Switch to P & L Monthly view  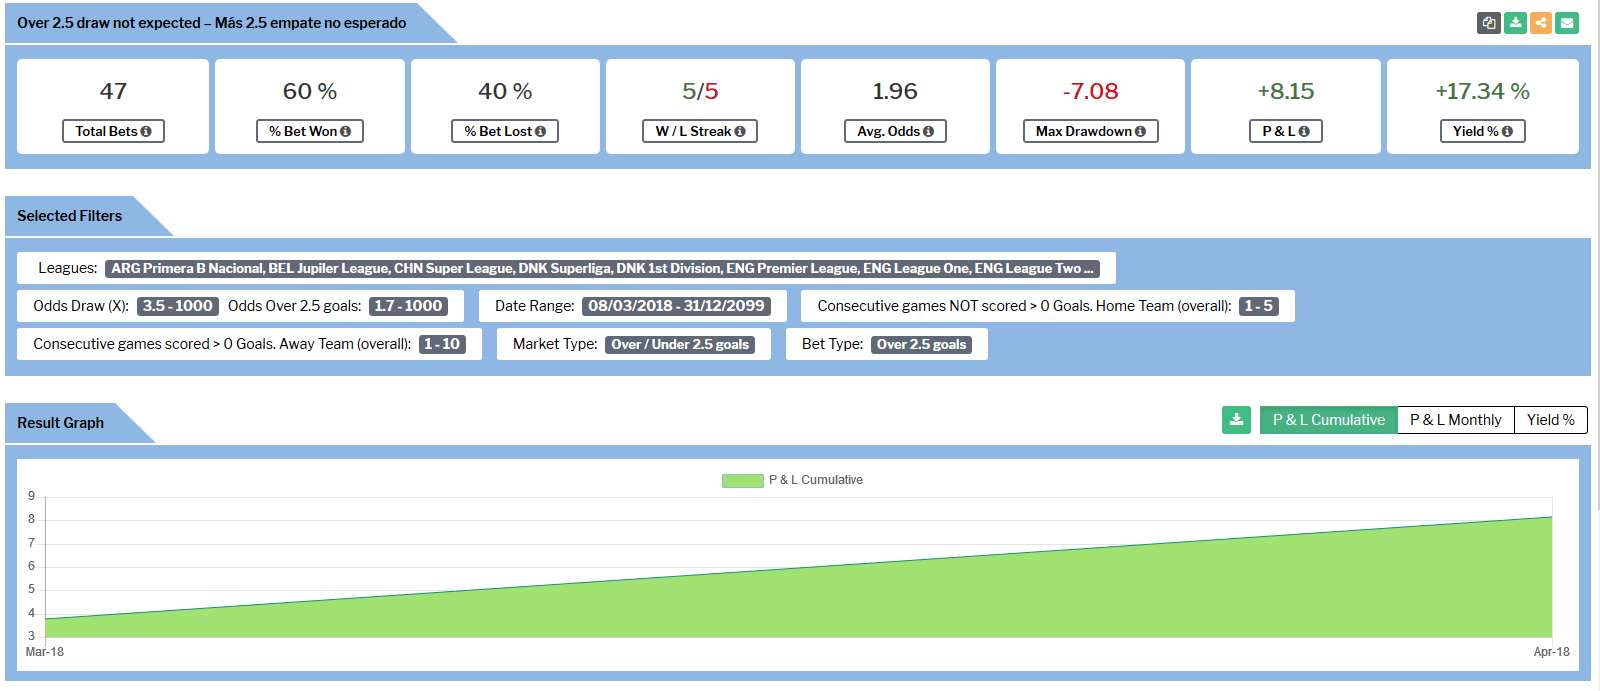(1455, 420)
